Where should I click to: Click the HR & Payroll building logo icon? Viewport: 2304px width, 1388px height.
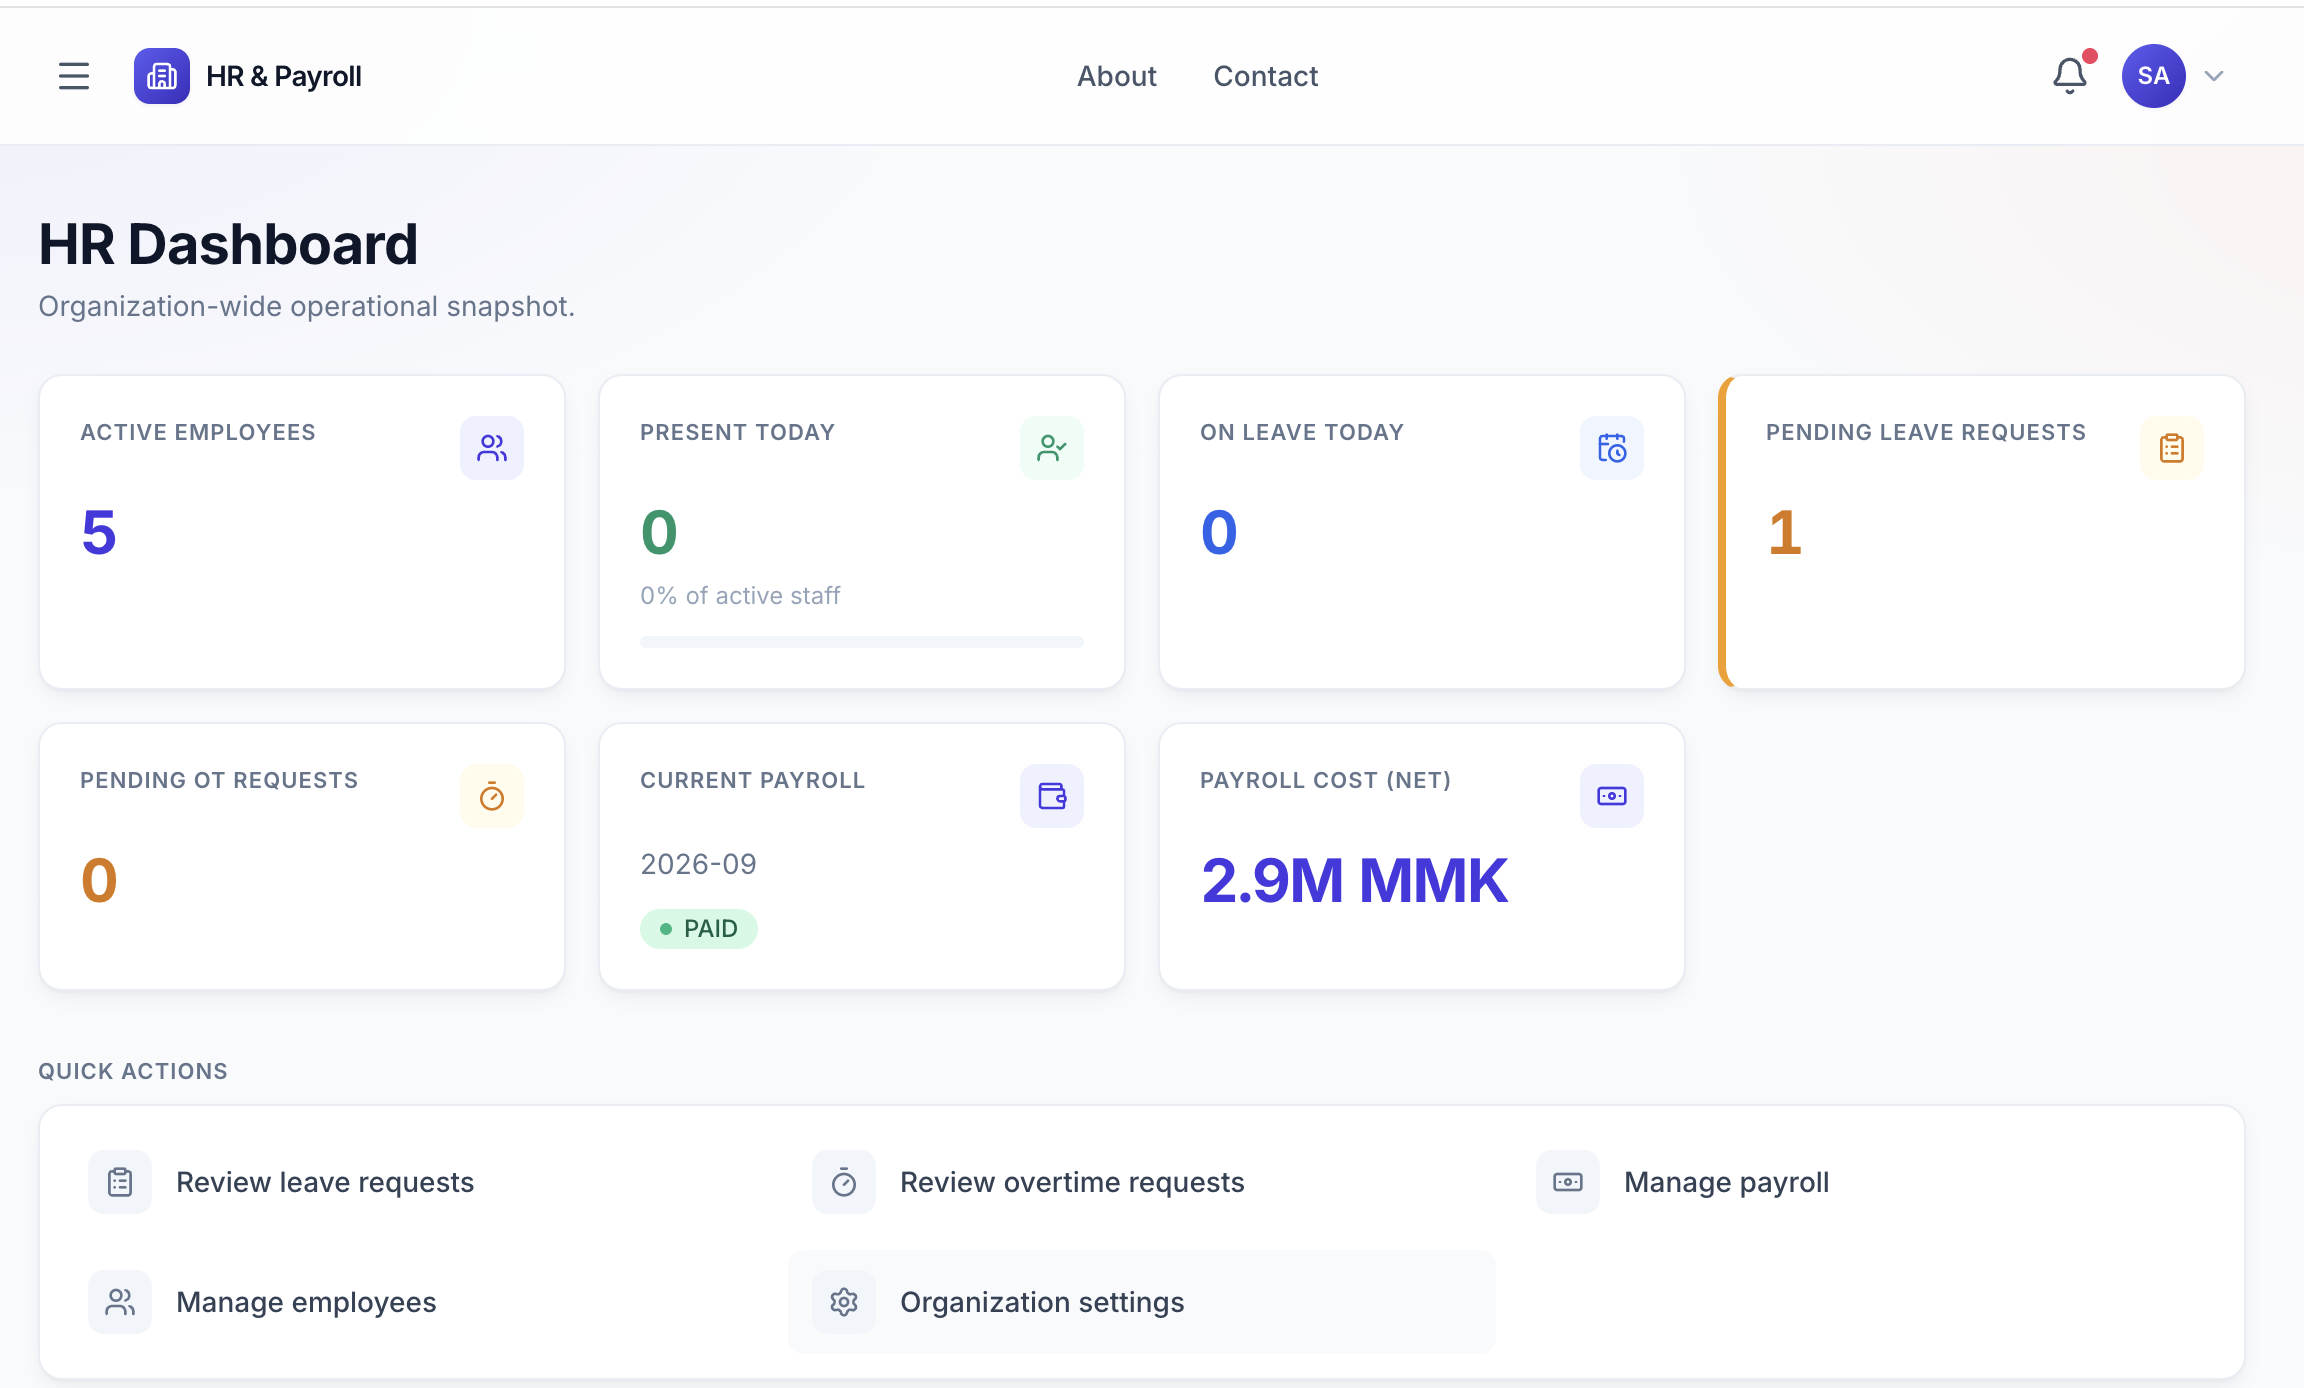tap(162, 76)
